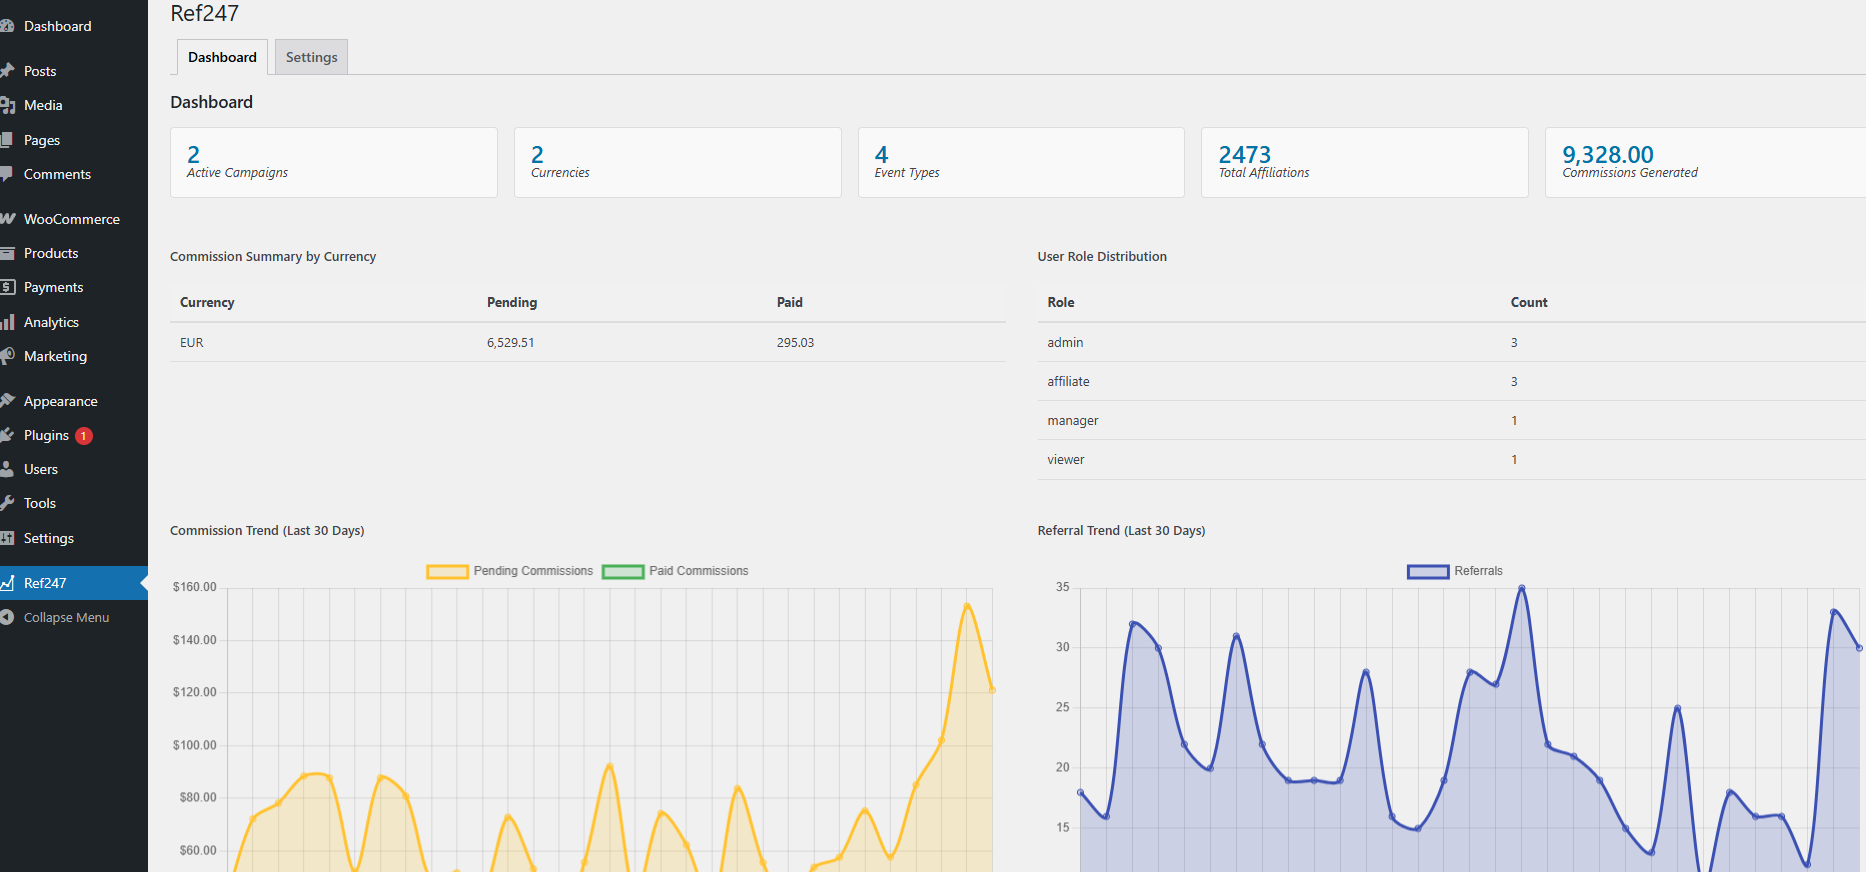Click the Pending column header
Screen dimensions: 1866x872
coord(512,302)
